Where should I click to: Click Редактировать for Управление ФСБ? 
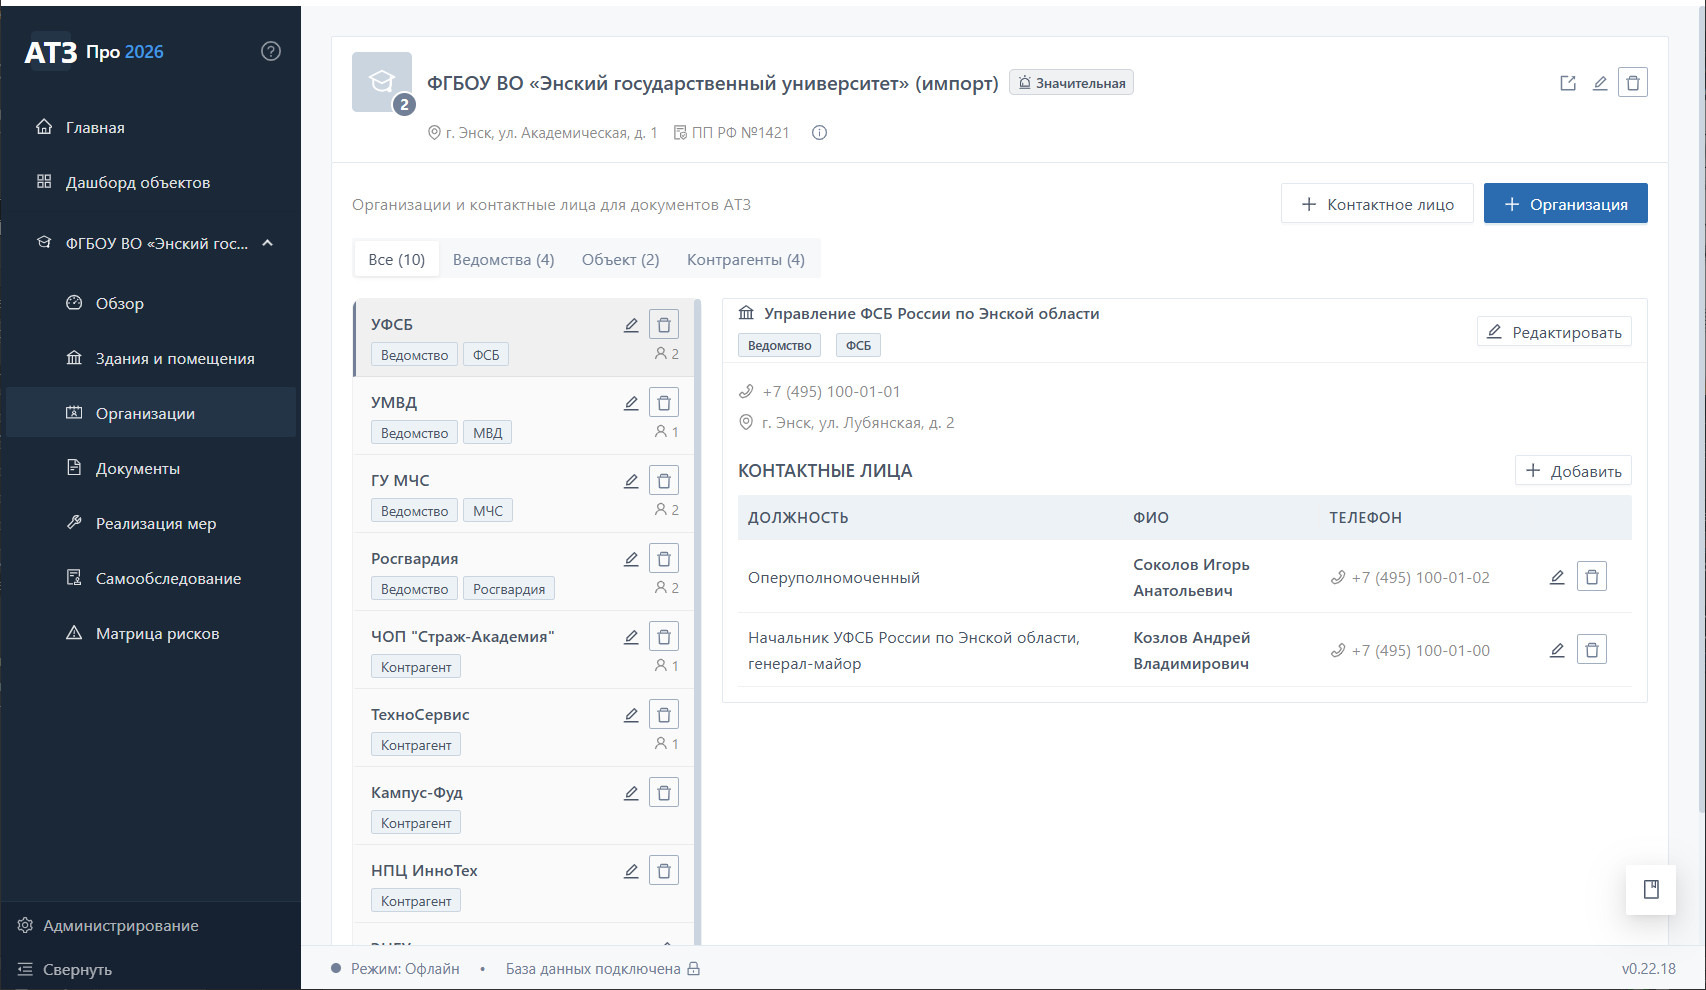coord(1554,332)
